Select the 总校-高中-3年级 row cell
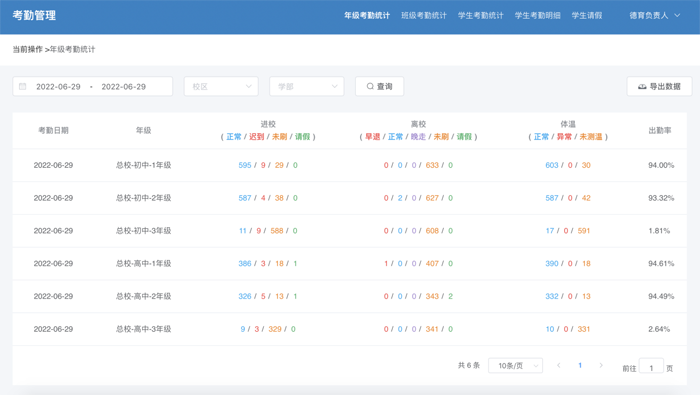Screen dimensions: 700x395 (x=143, y=329)
